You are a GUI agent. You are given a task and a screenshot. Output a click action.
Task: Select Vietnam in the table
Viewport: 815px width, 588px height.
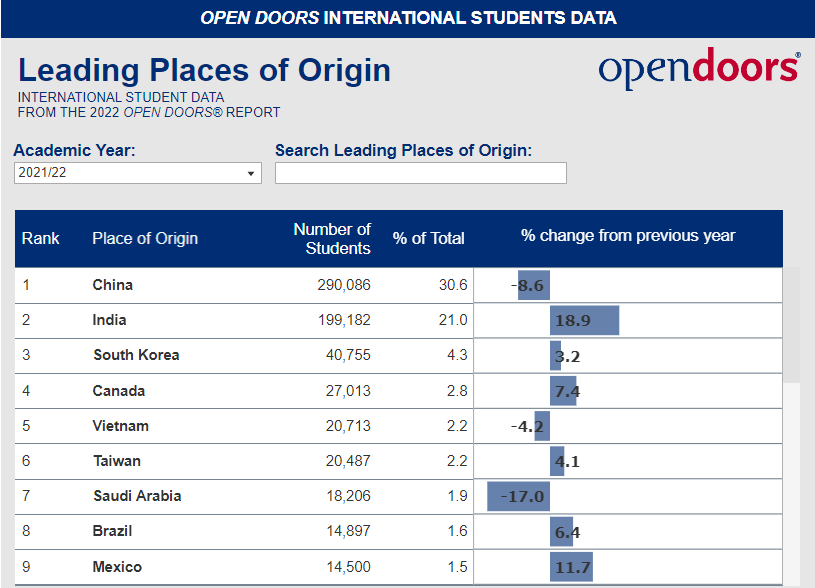tap(121, 426)
